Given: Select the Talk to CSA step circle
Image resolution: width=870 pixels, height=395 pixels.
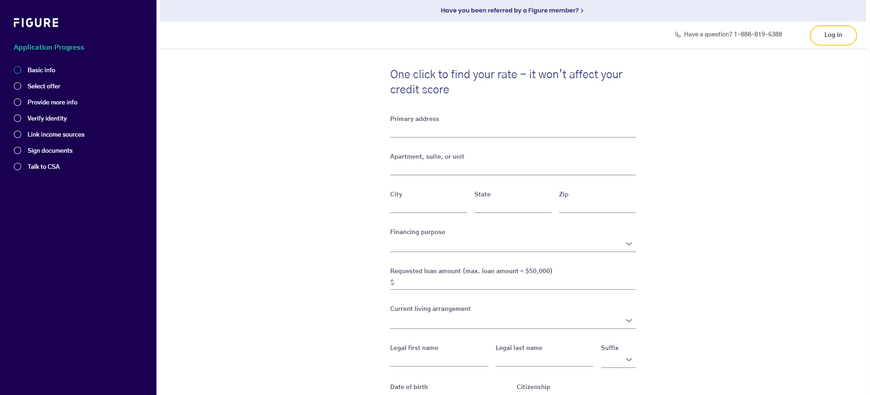Looking at the screenshot, I should (x=17, y=167).
